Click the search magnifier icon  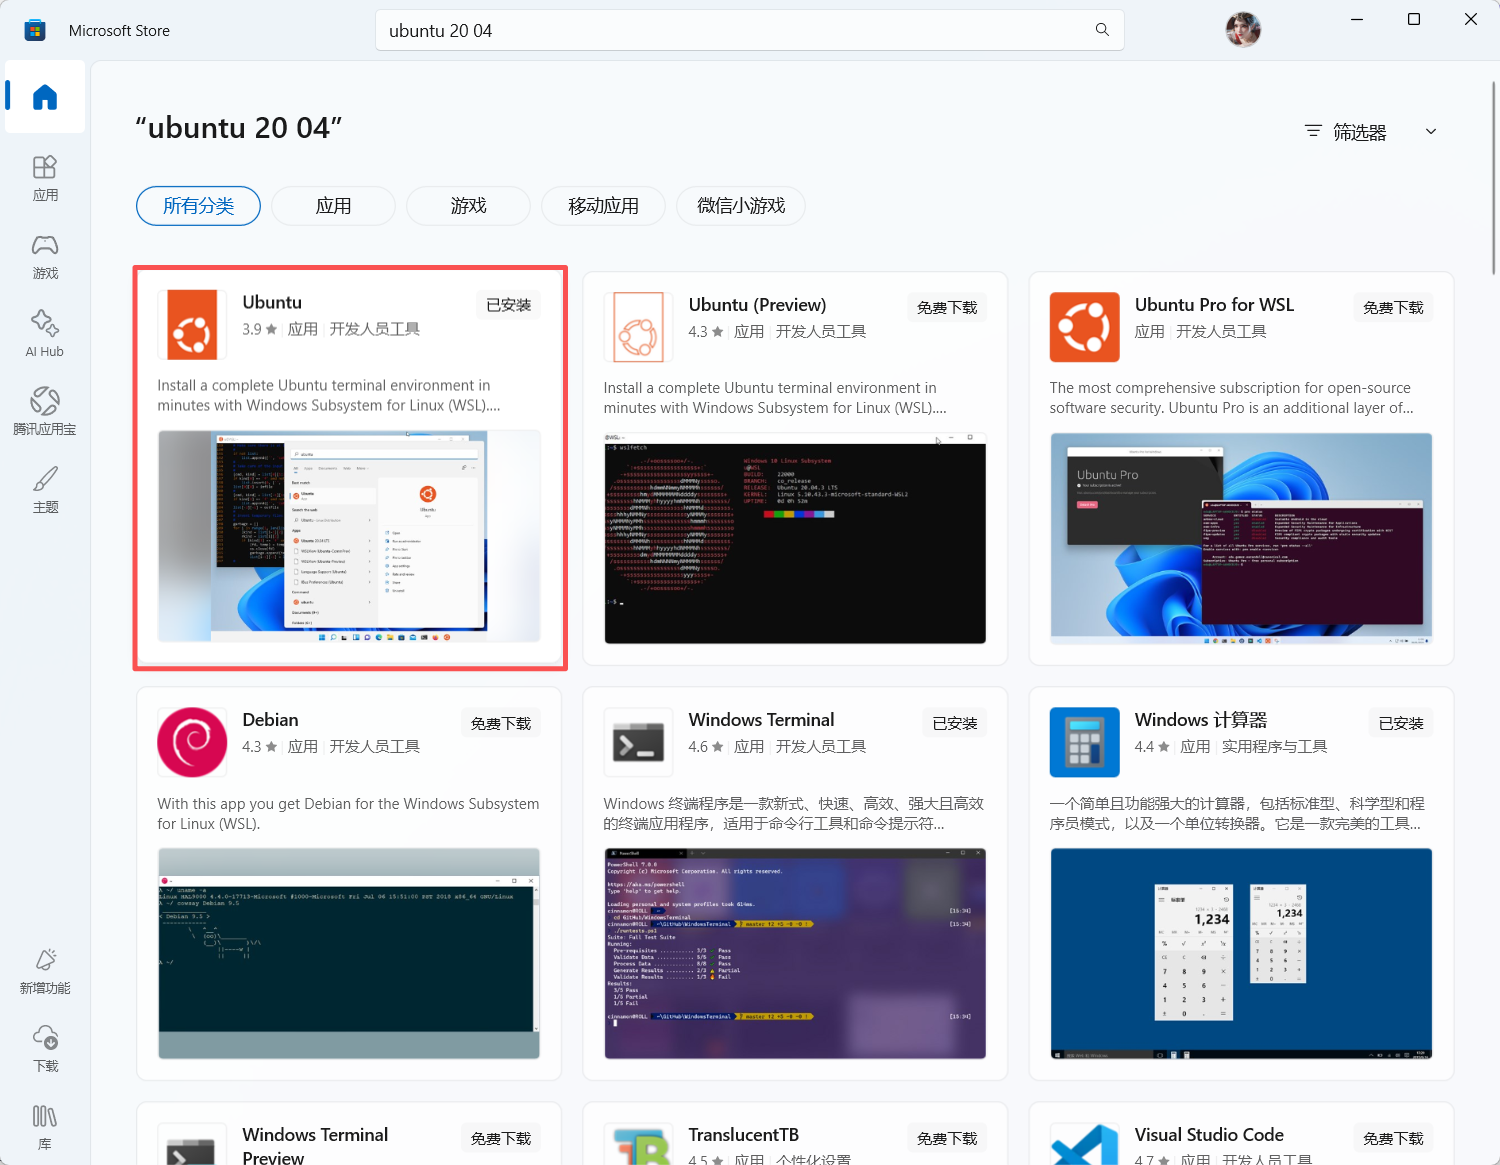1102,30
